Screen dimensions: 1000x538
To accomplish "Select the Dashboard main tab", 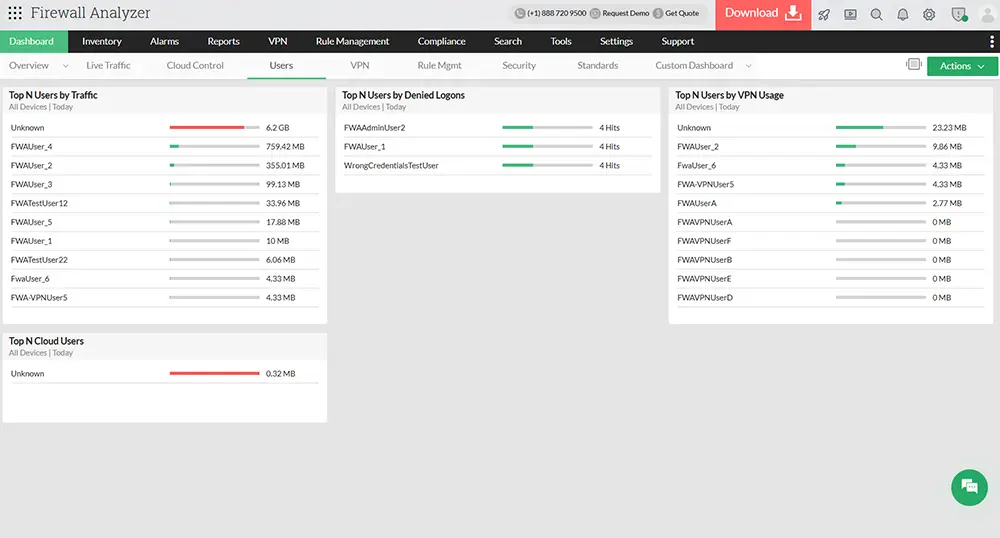I will pyautogui.click(x=33, y=41).
